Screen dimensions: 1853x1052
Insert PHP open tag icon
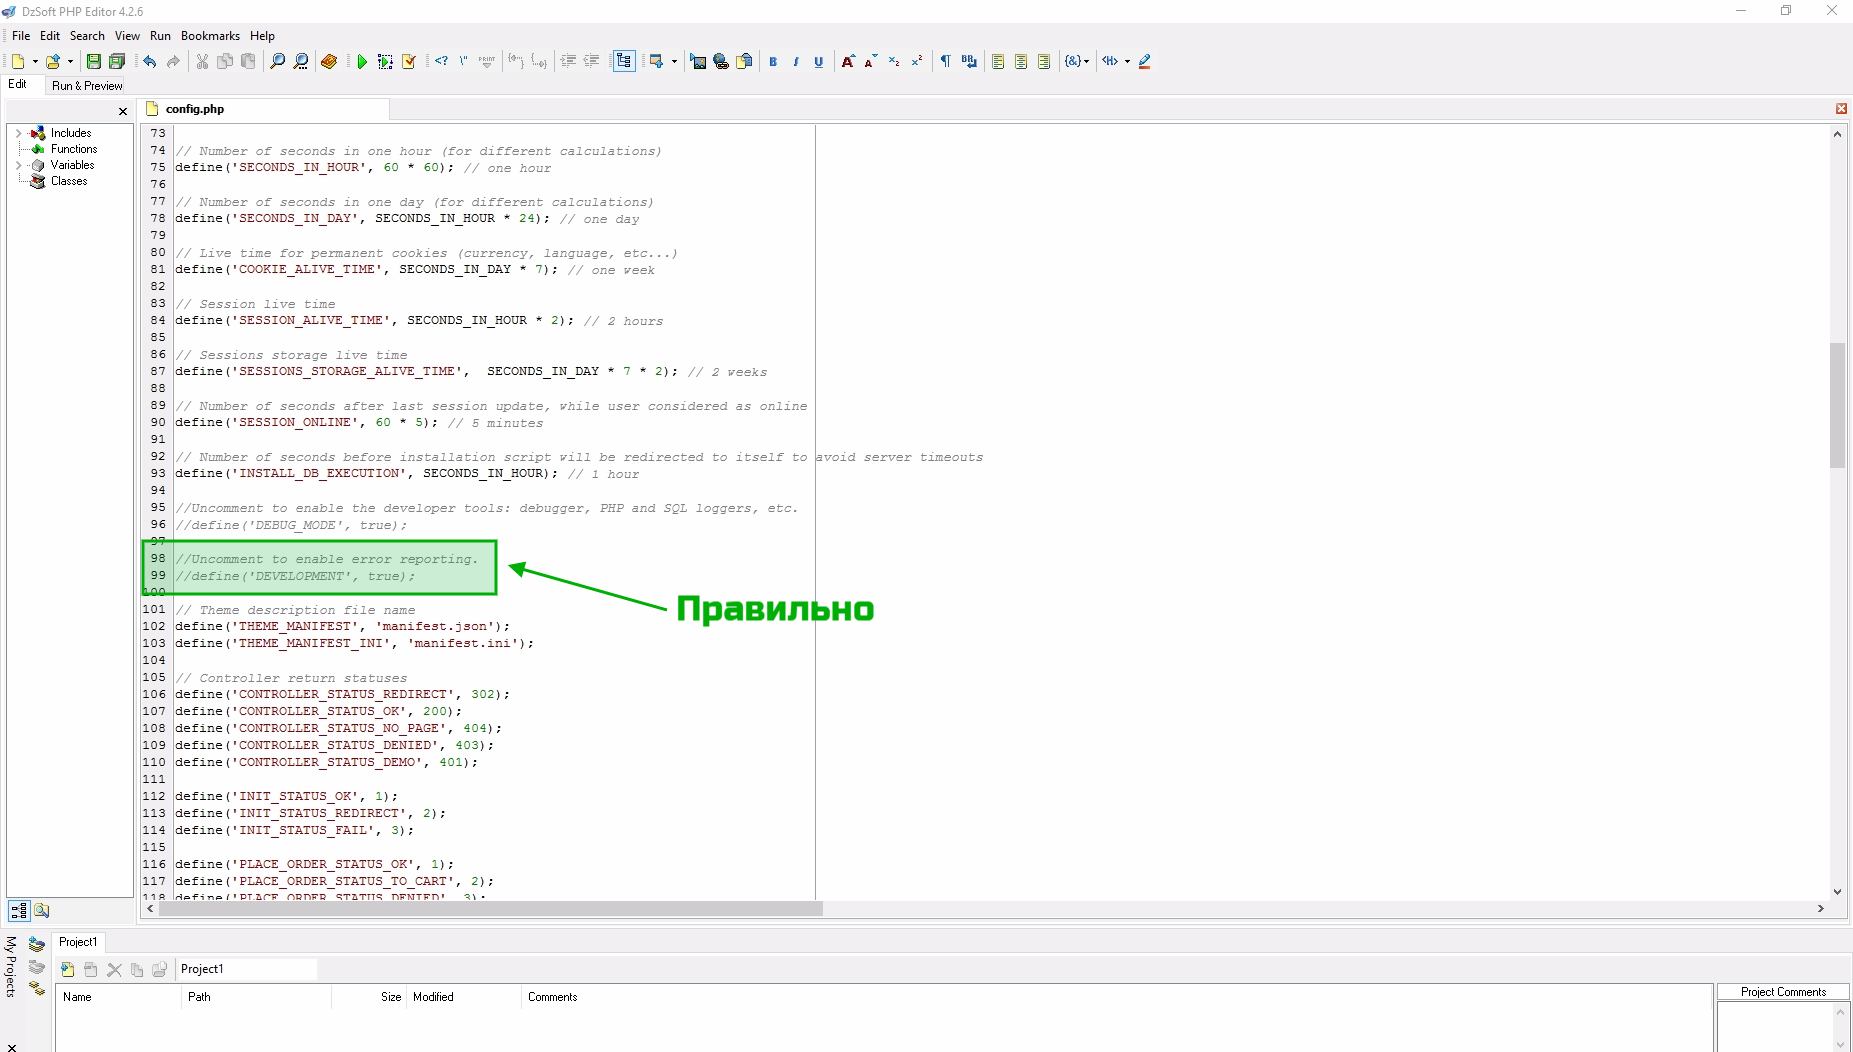coord(441,61)
